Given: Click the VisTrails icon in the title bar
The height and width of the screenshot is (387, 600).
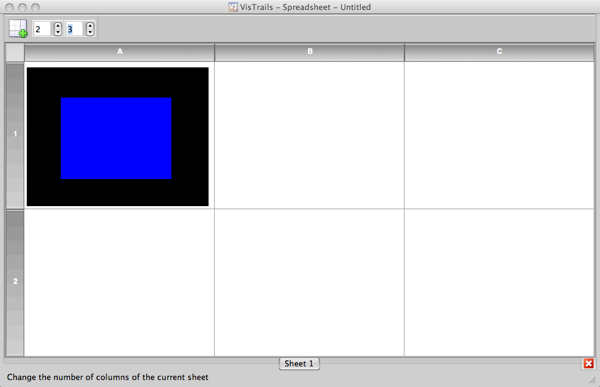Looking at the screenshot, I should (233, 7).
